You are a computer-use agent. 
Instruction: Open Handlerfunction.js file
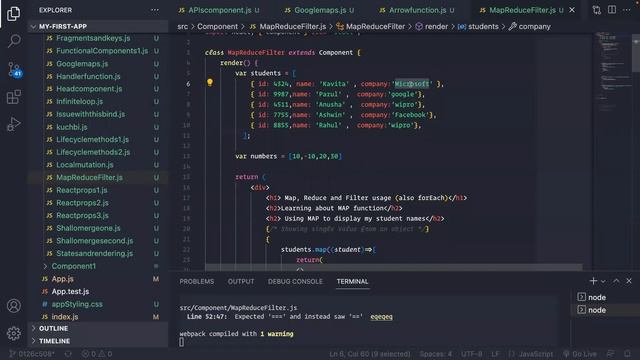(88, 76)
